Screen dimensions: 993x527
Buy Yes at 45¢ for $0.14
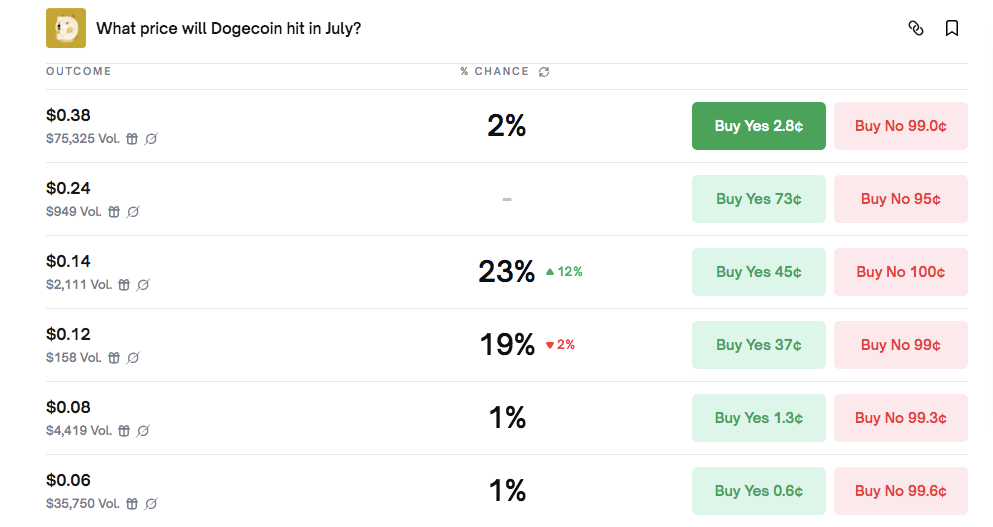[x=759, y=272]
